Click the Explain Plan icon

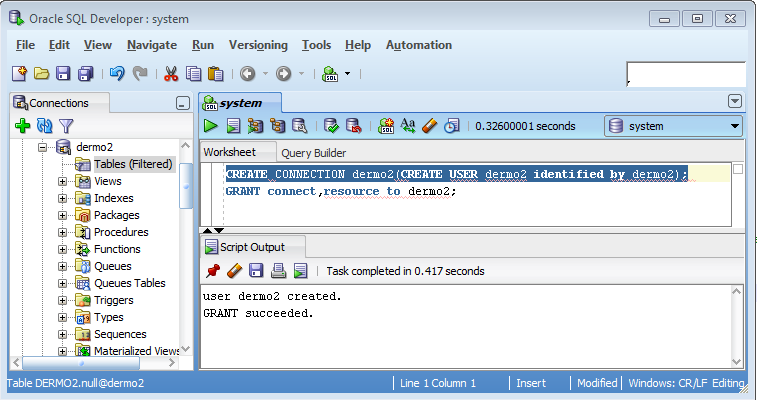point(255,126)
